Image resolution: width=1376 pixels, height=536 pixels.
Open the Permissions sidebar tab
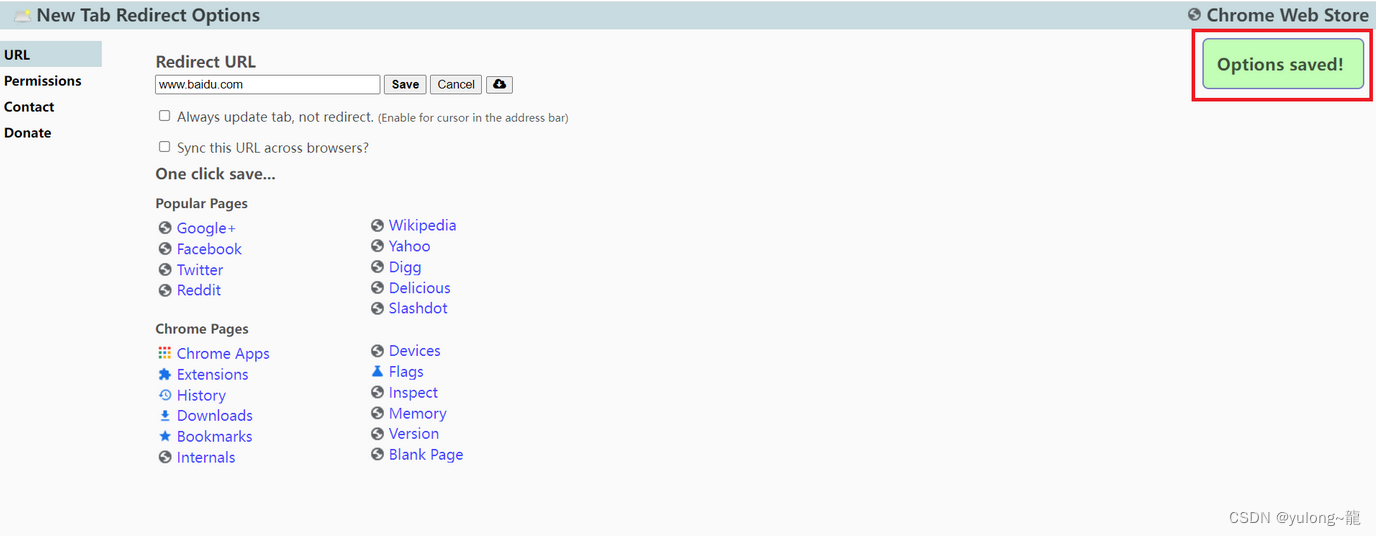tap(43, 81)
